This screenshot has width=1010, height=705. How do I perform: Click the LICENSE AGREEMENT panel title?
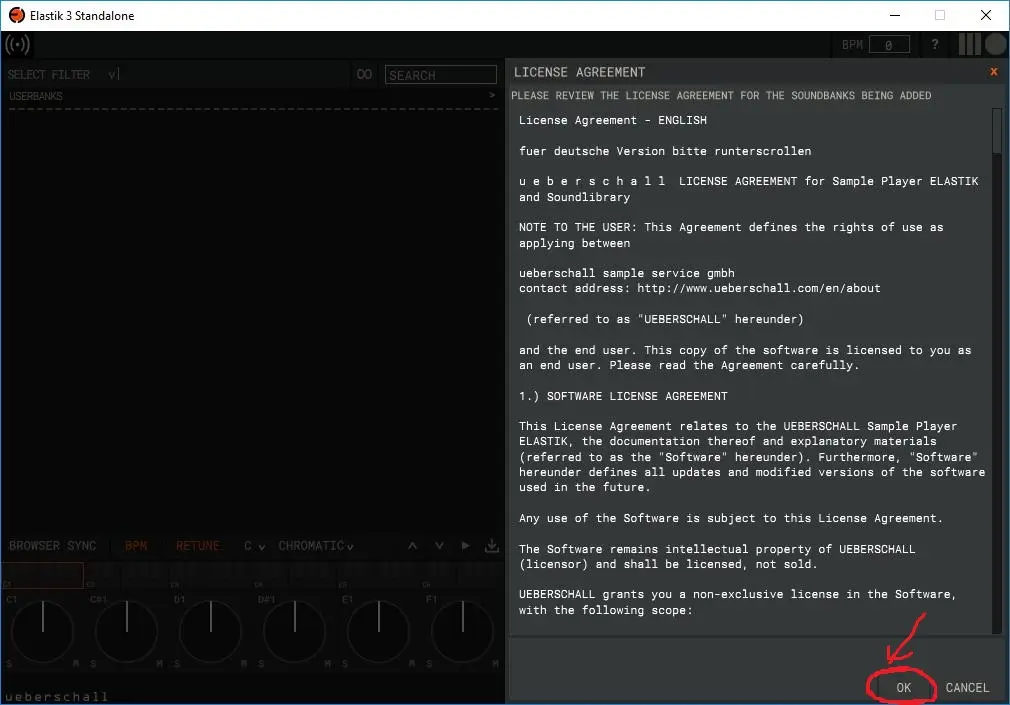pyautogui.click(x=579, y=72)
